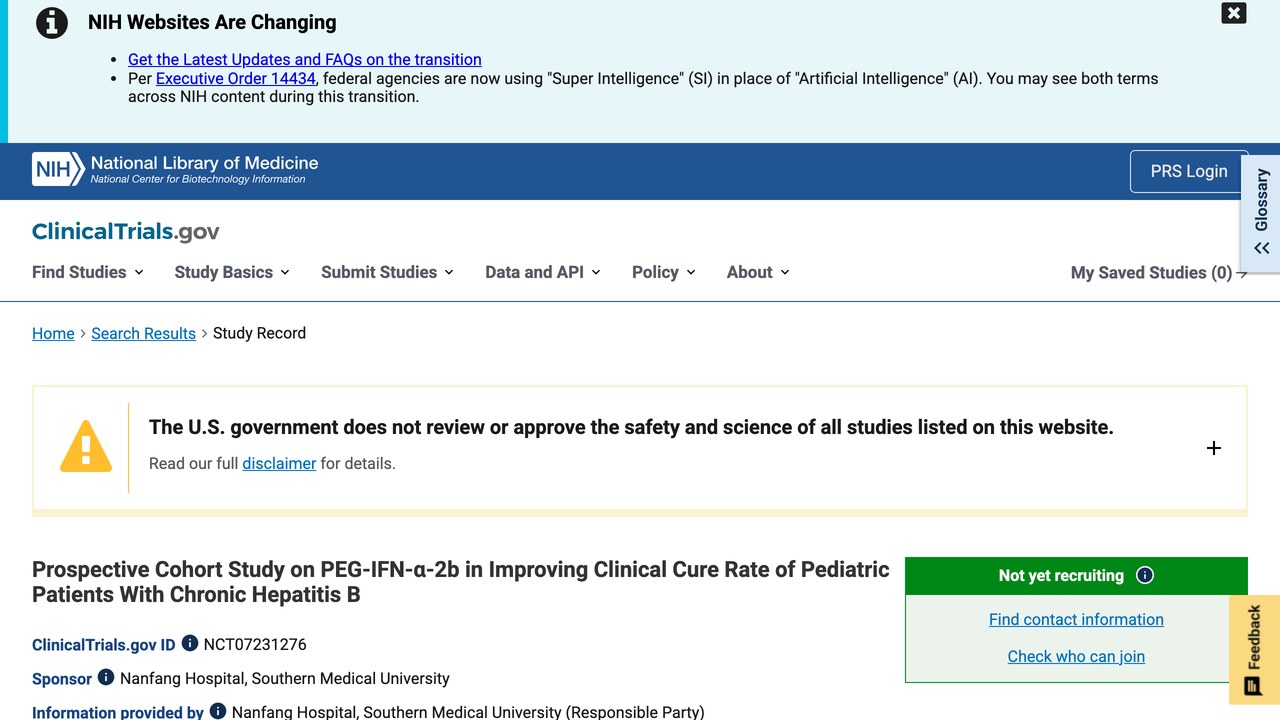Click info icon next to Not yet recruiting
This screenshot has width=1280, height=720.
(1146, 575)
